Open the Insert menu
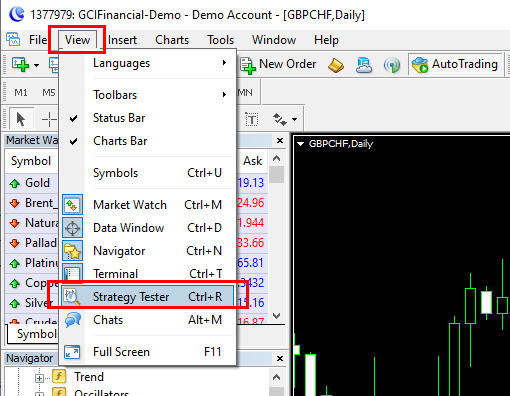 122,40
